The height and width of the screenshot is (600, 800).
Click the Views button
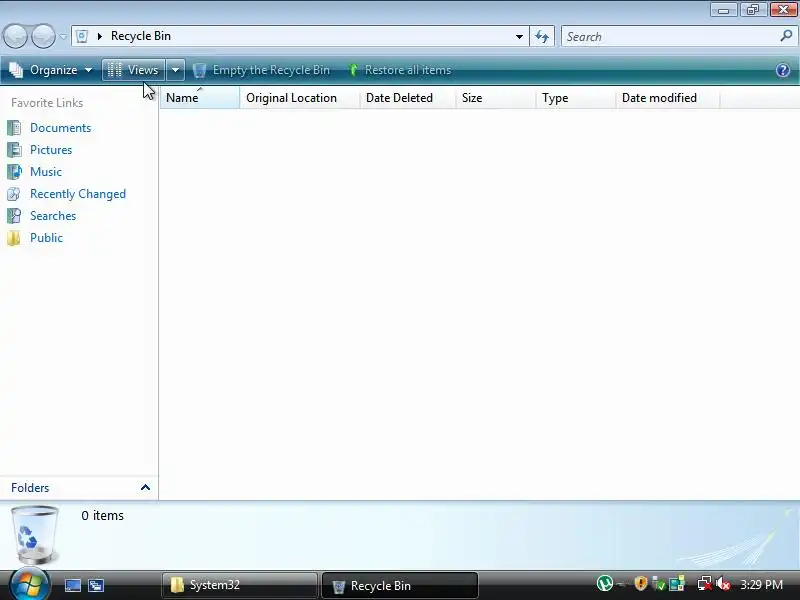(134, 70)
